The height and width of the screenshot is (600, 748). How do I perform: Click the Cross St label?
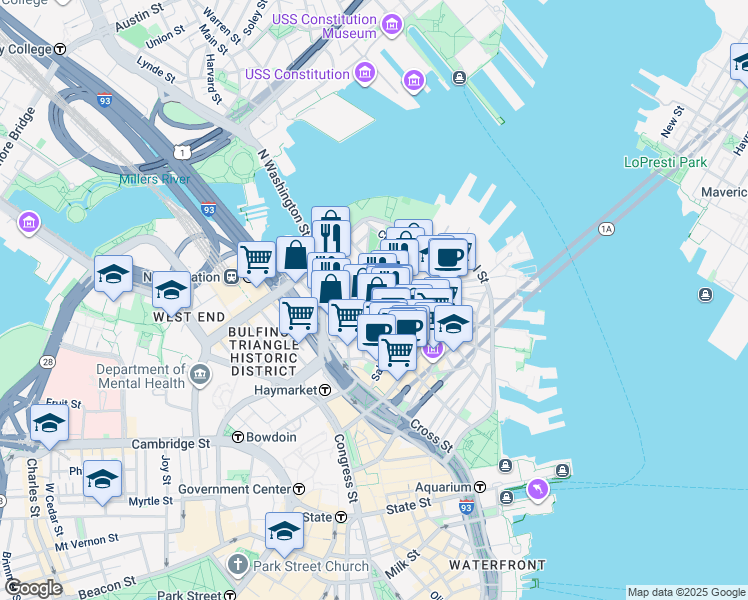click(431, 436)
